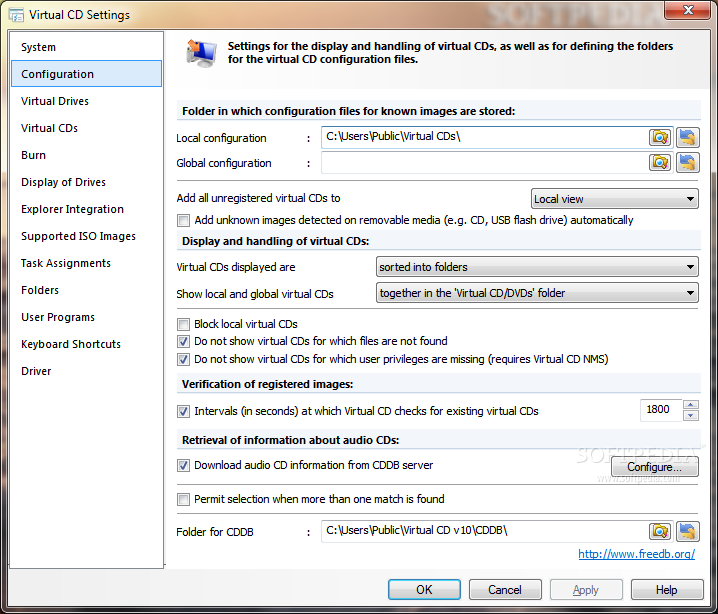Enable Permit selection when multiple matches found
This screenshot has width=718, height=614.
pos(184,499)
